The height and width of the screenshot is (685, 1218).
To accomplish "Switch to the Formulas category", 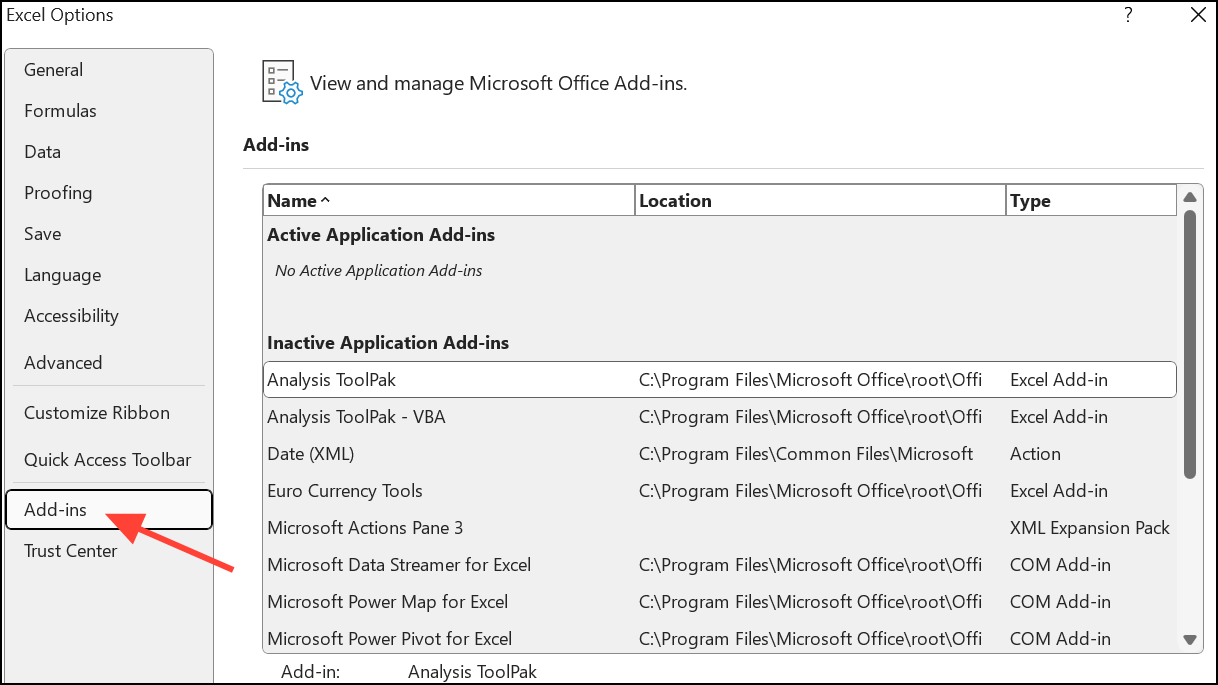I will coord(61,111).
